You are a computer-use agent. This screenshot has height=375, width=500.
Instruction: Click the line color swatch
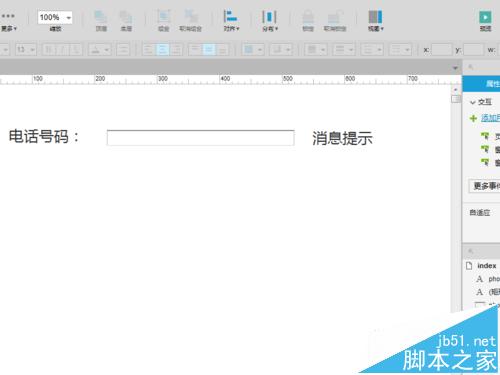[x=312, y=50]
